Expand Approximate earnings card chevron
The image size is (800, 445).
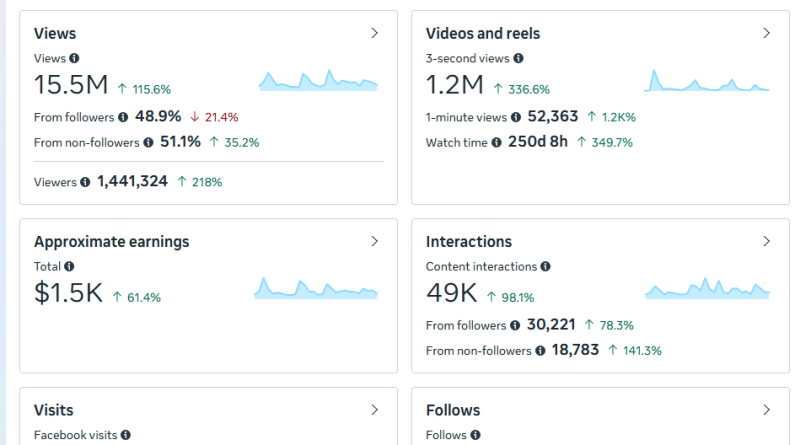[x=375, y=241]
